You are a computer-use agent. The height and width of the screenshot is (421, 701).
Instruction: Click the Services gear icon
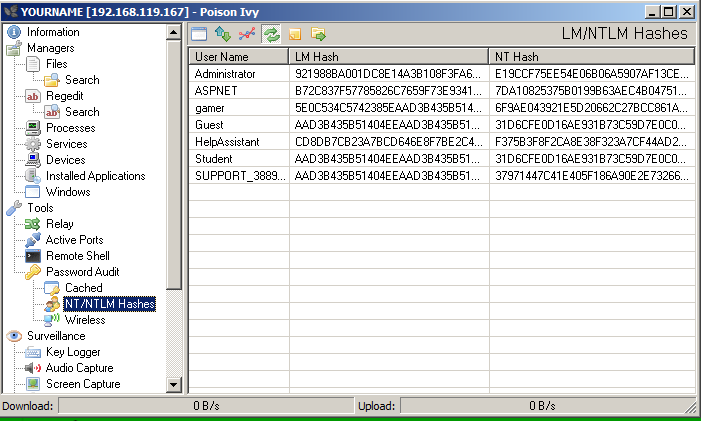(x=33, y=144)
